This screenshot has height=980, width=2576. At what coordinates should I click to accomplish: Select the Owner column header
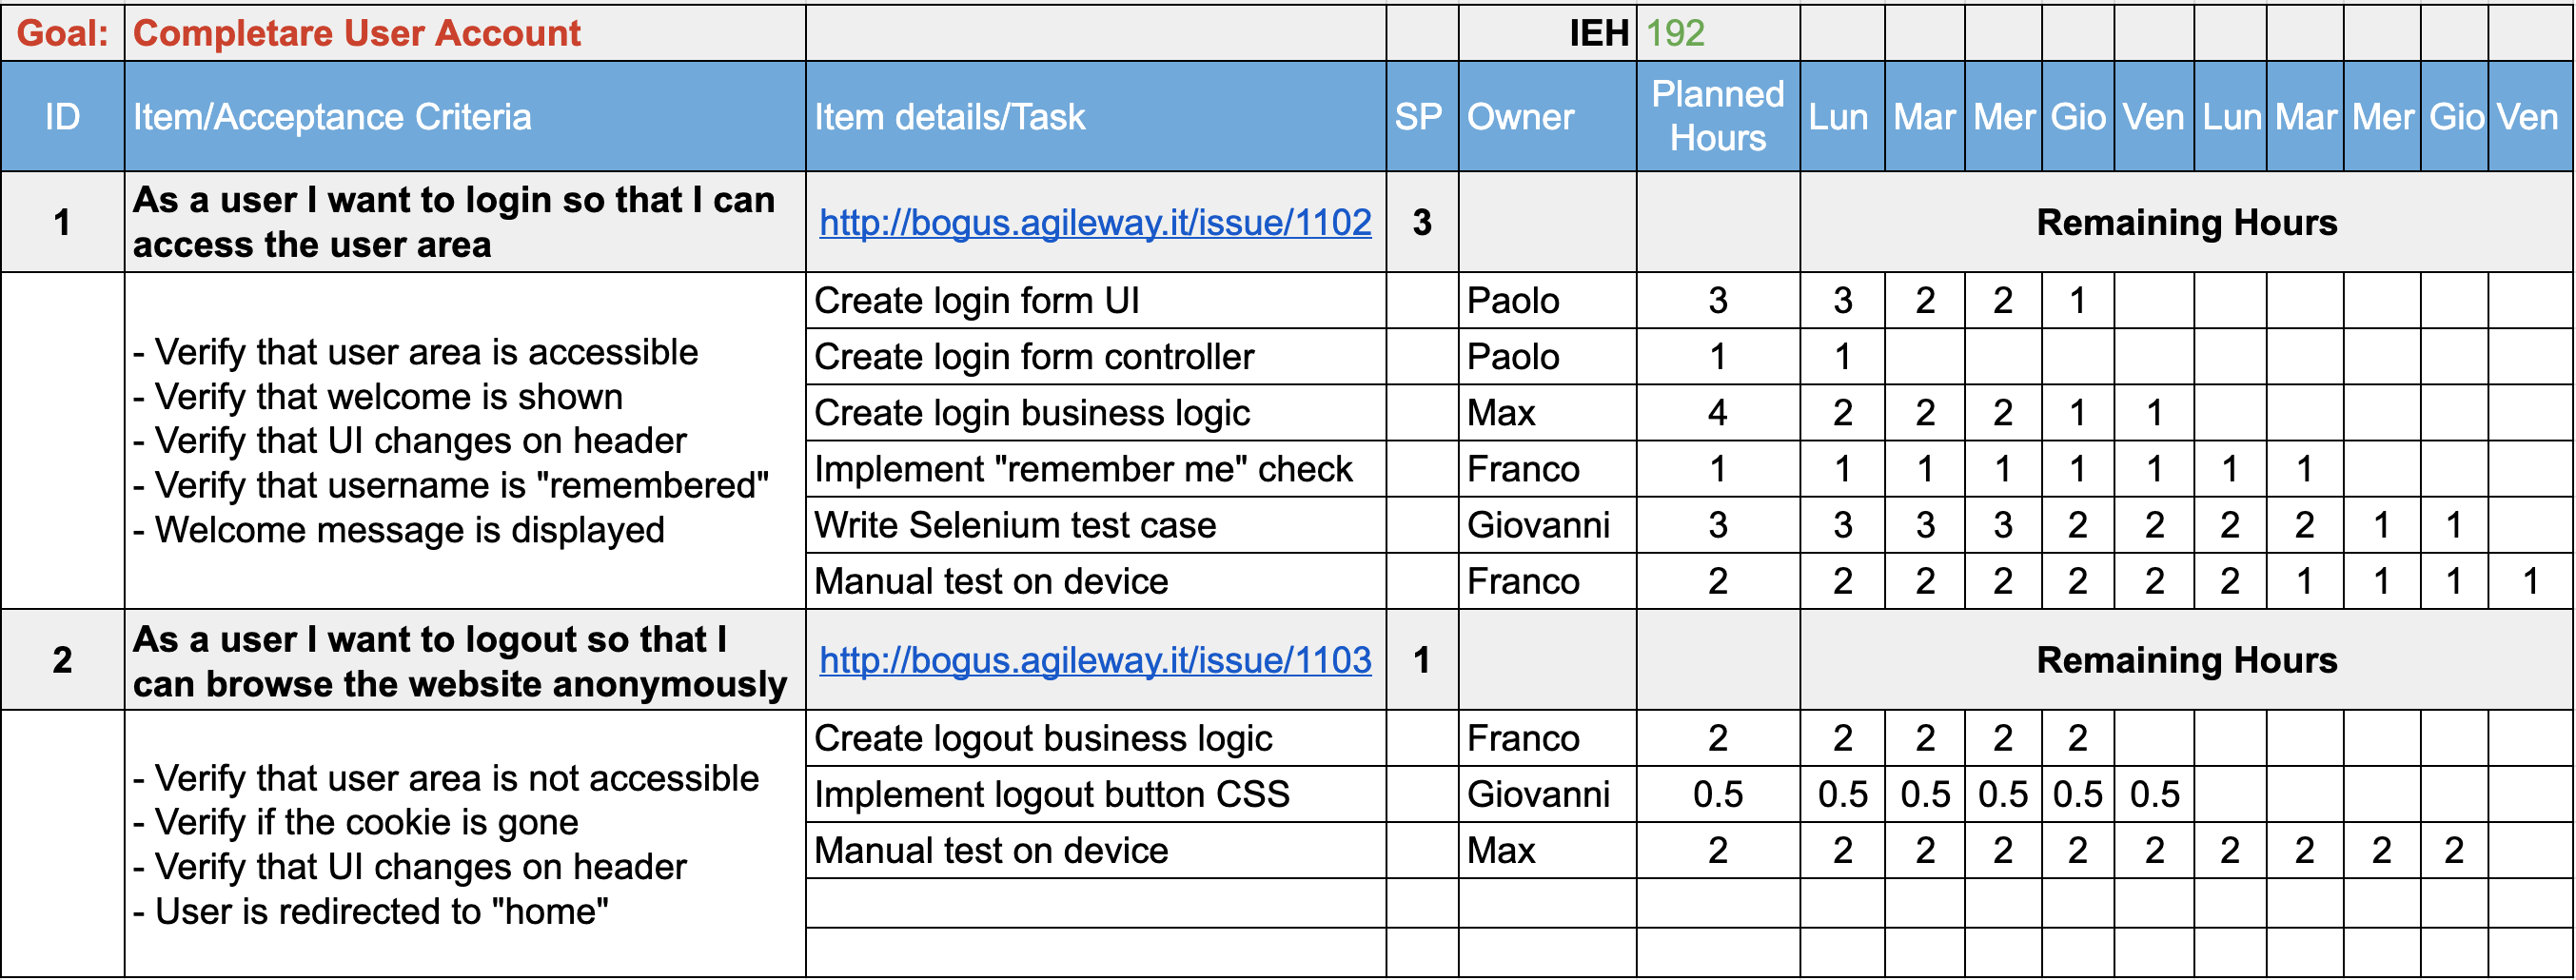[1520, 117]
